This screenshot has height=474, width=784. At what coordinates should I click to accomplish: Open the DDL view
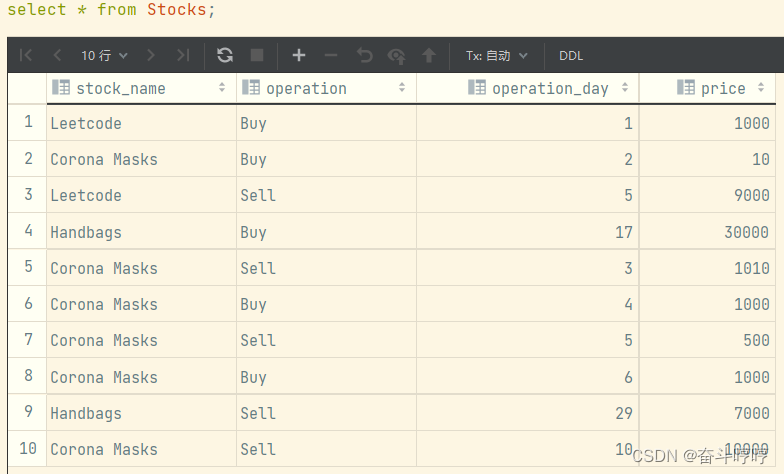tap(571, 56)
